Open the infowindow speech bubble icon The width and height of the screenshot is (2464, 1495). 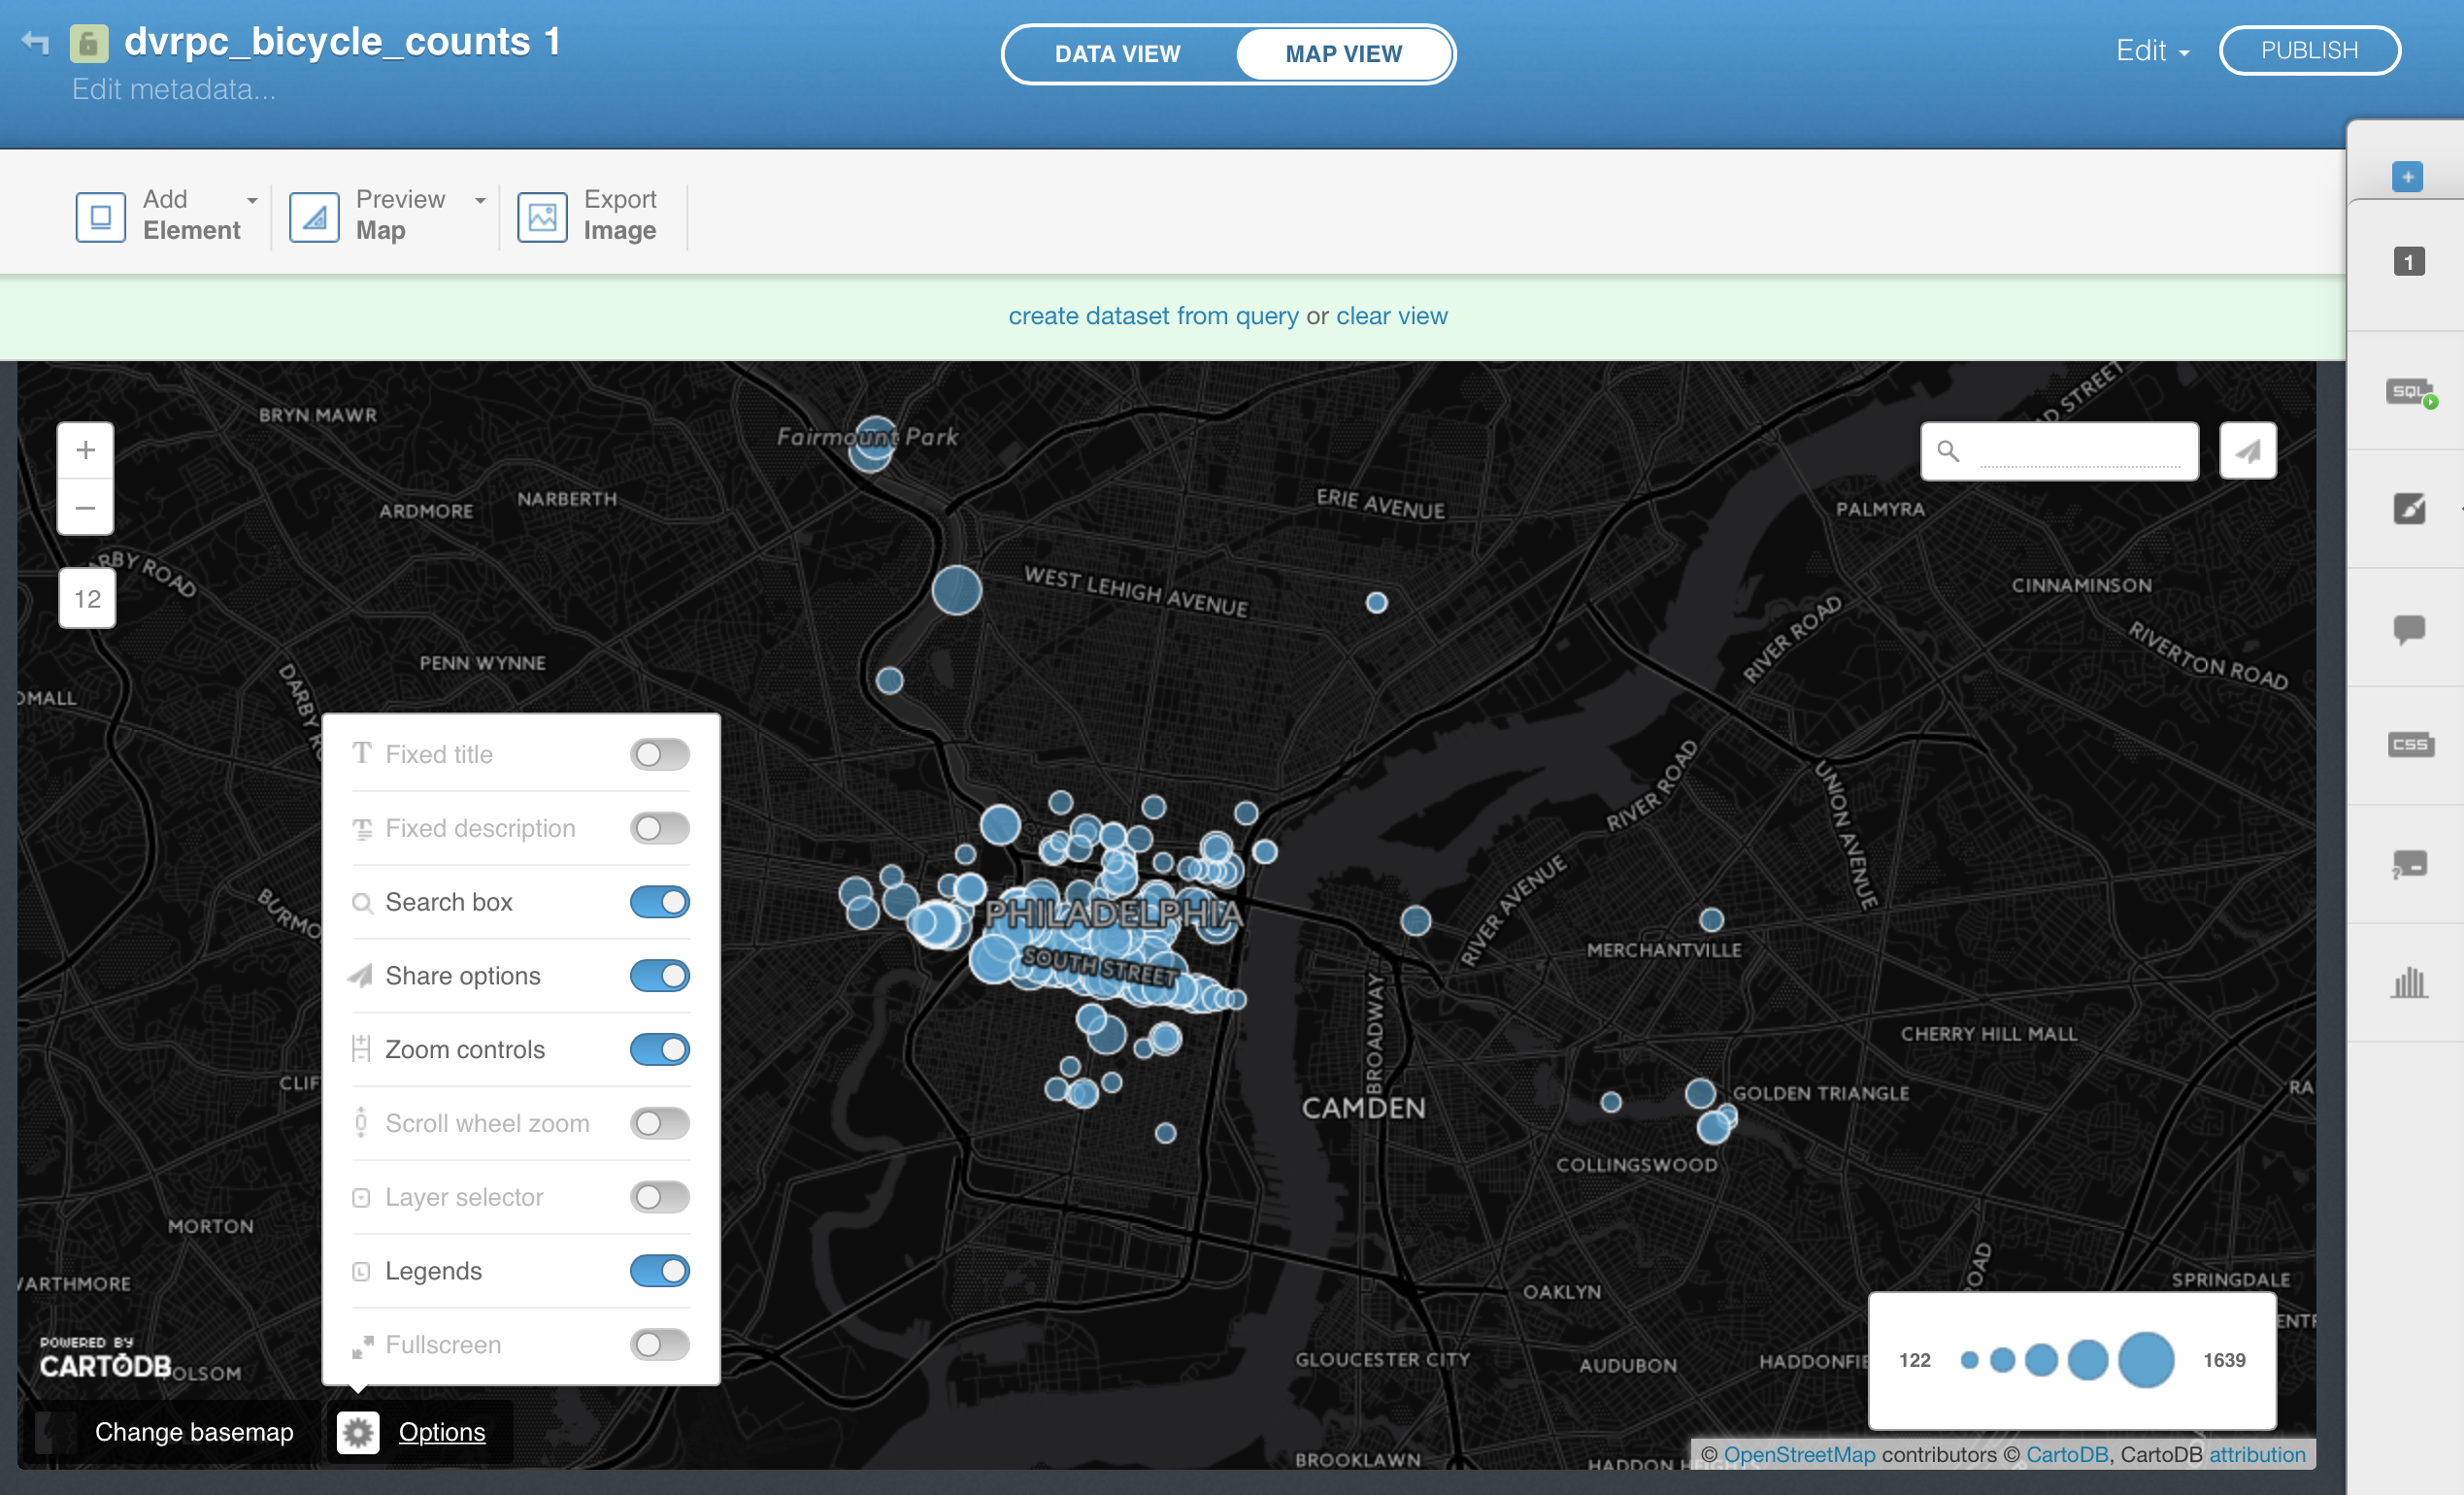point(2409,628)
